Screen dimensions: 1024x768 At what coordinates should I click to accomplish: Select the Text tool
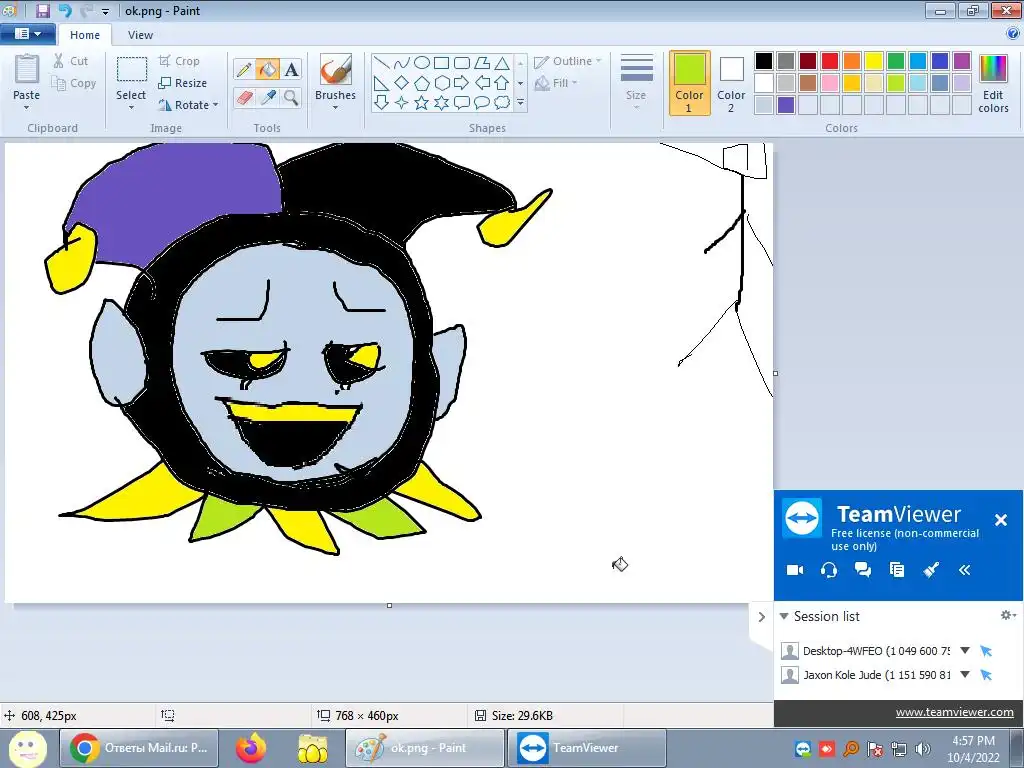point(291,69)
